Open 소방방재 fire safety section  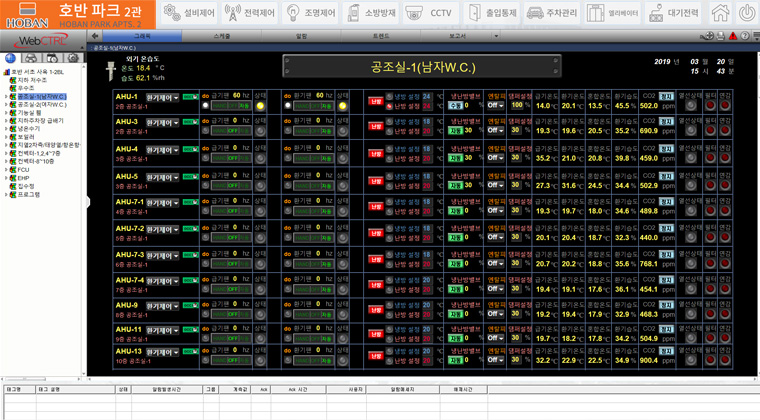371,13
